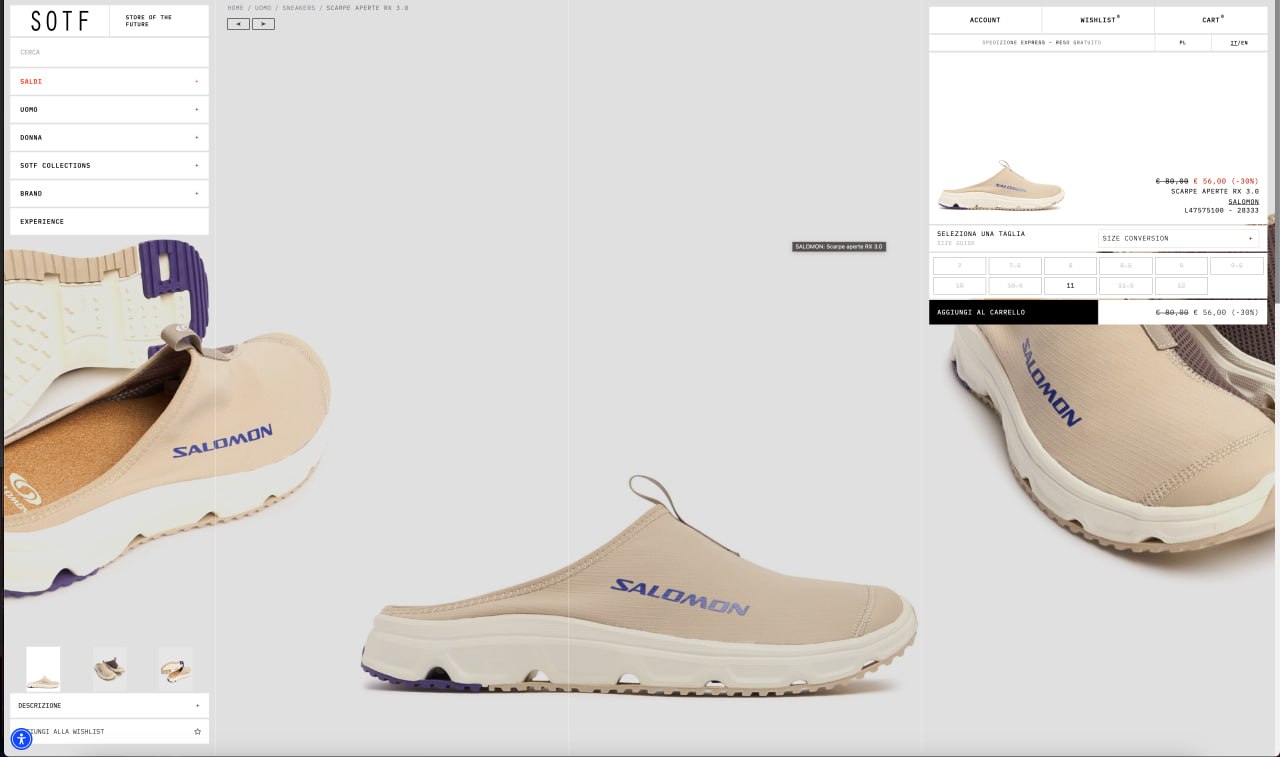Click the small shoe image in product panel
The image size is (1280, 757).
1001,187
